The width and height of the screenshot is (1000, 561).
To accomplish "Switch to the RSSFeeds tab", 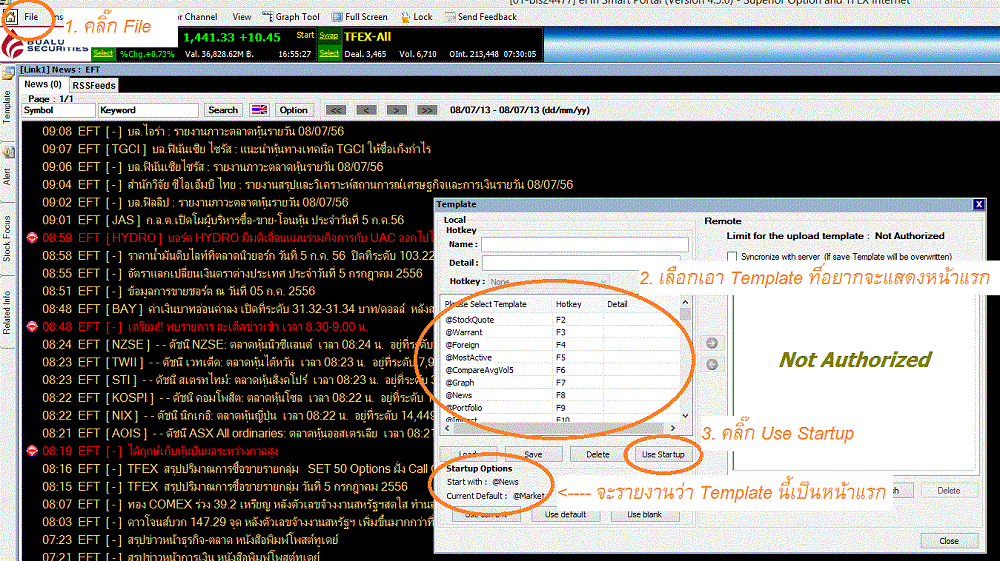I will (x=94, y=85).
